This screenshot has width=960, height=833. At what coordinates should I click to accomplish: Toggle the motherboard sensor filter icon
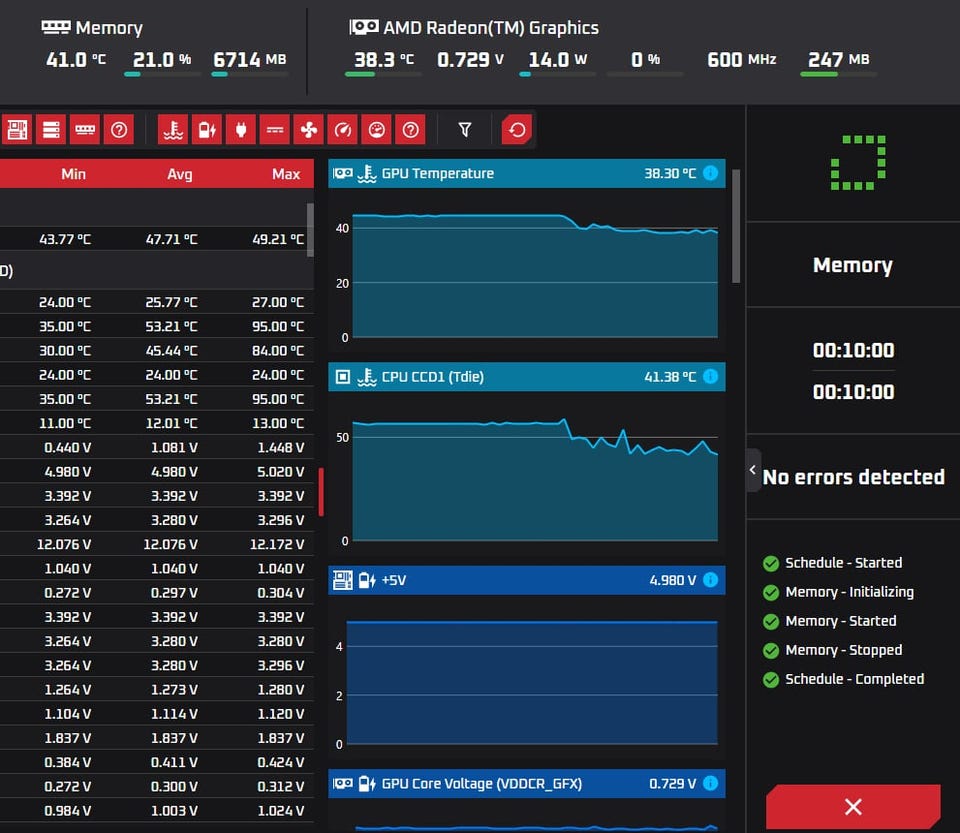click(17, 130)
